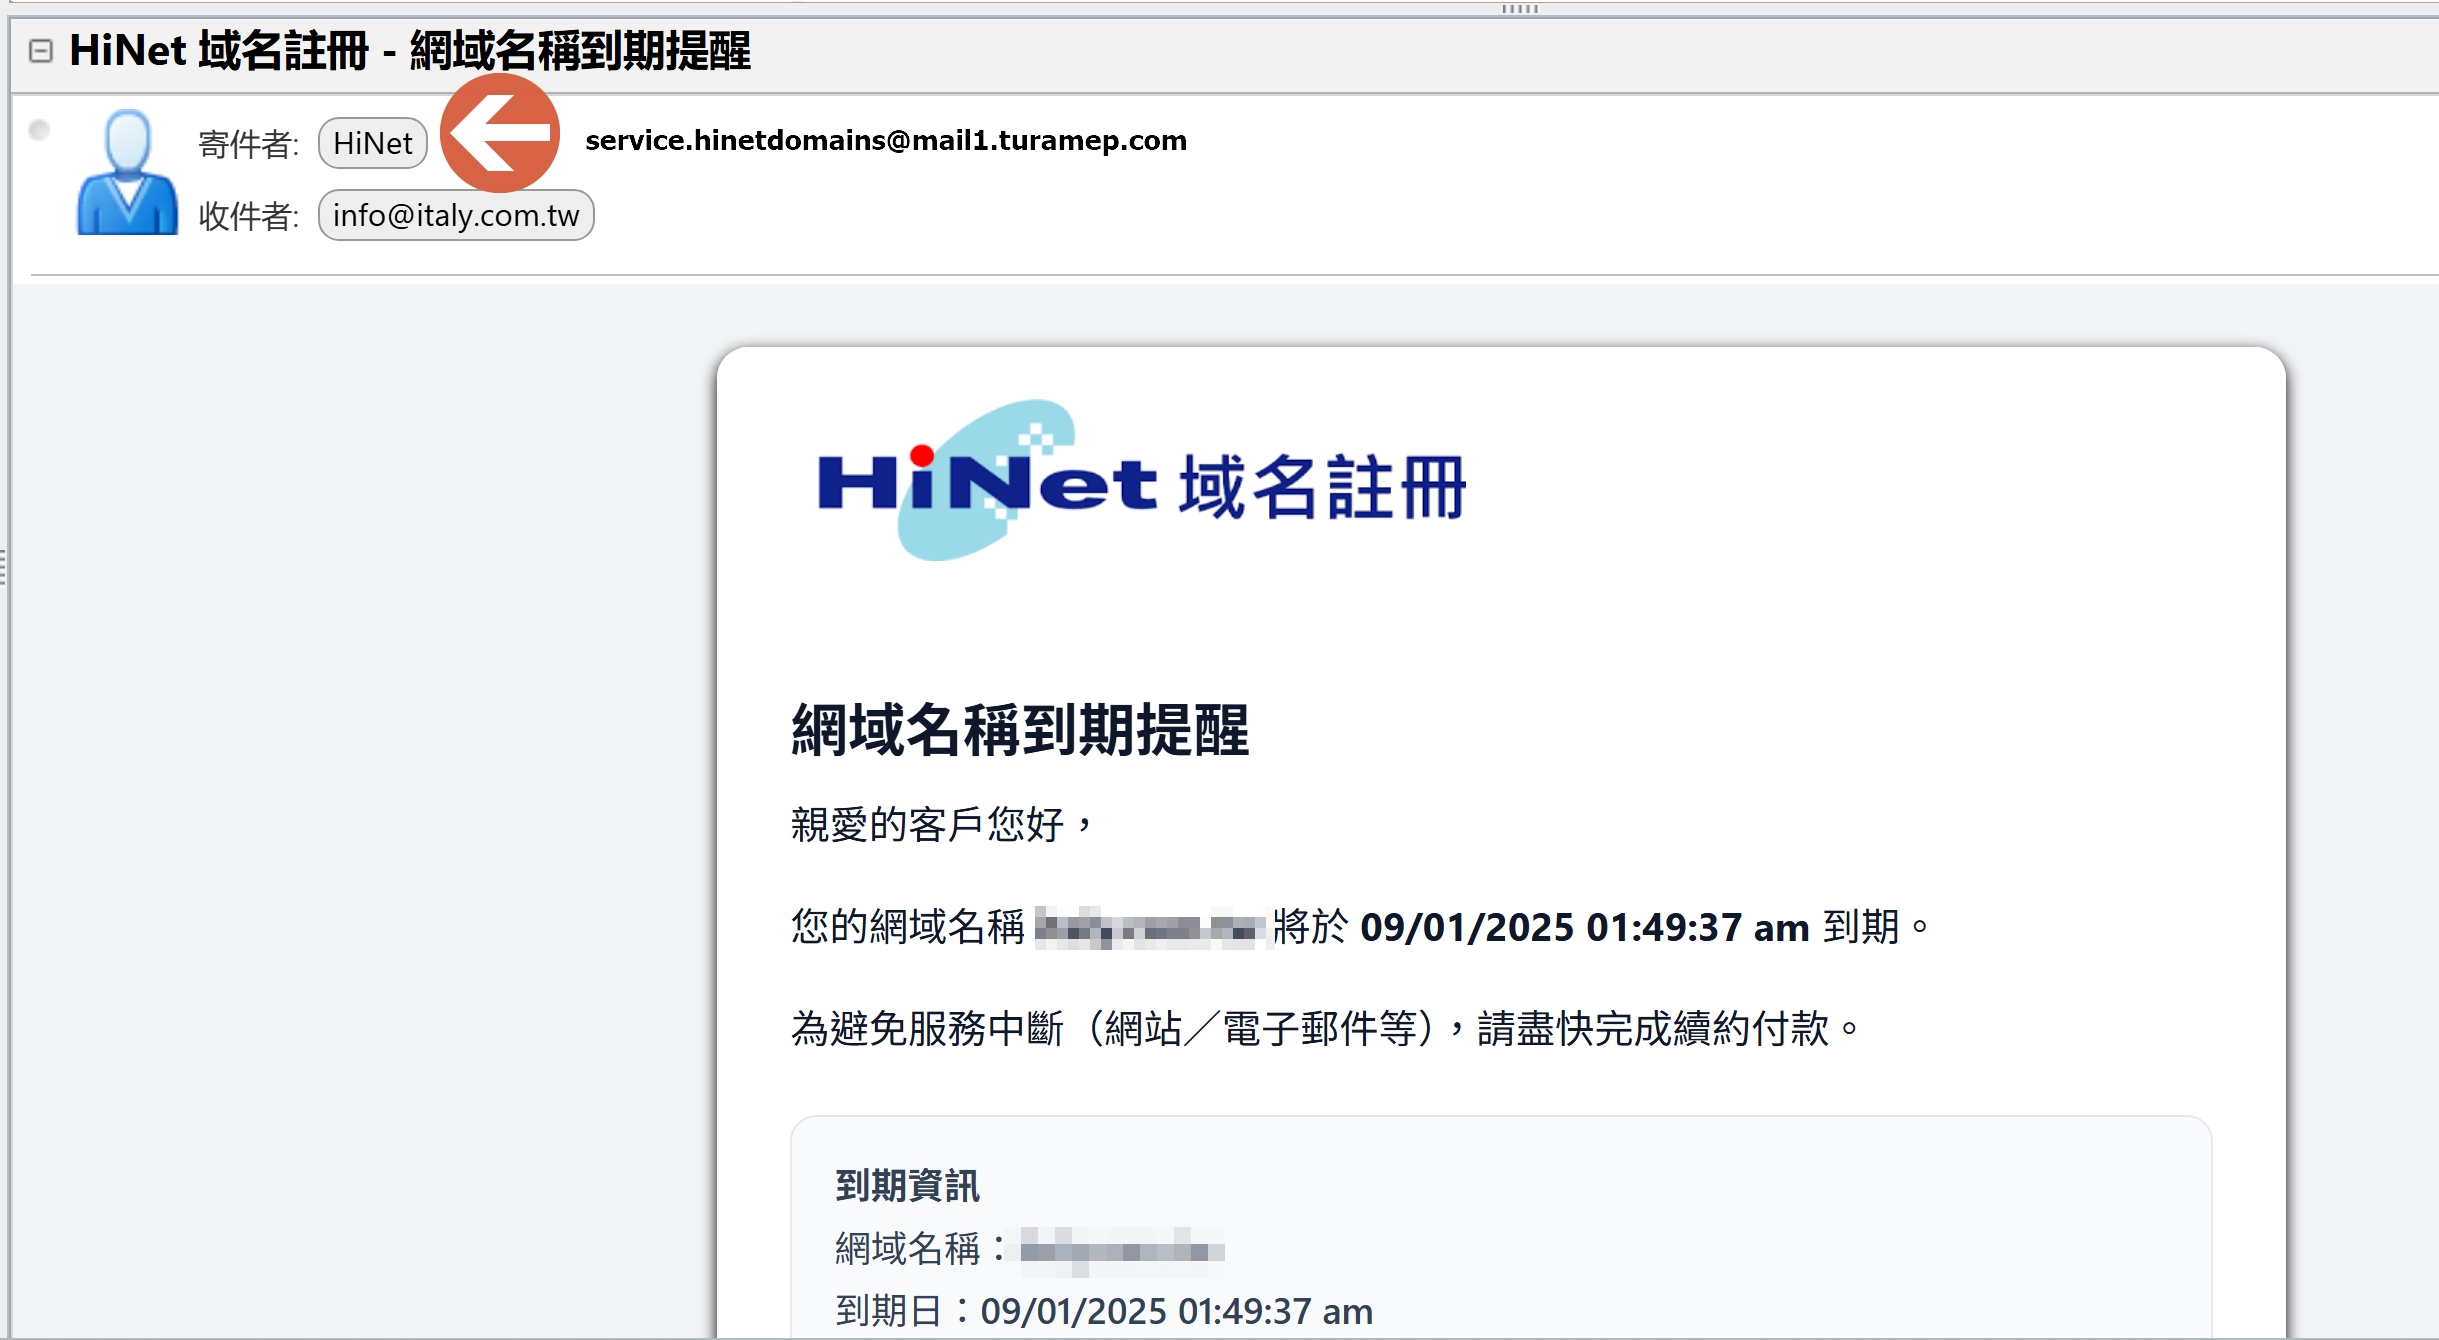Click the bold expiry date 09/01/2025 text
The height and width of the screenshot is (1340, 2439).
coord(1584,927)
